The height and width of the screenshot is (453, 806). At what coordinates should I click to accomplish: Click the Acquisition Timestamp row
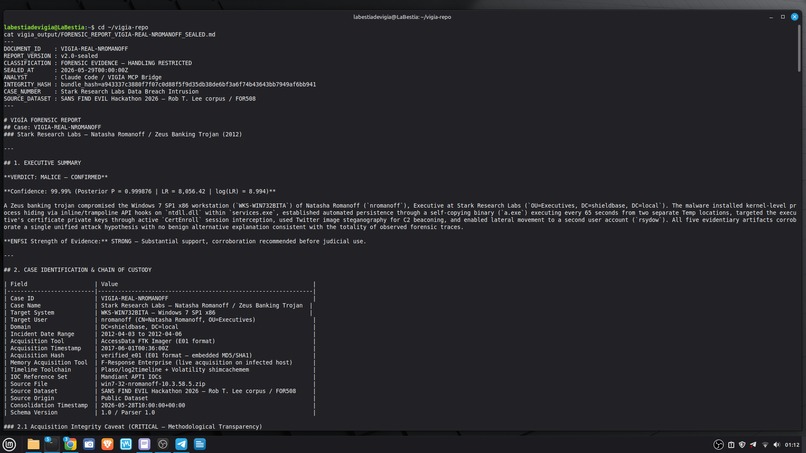pyautogui.click(x=159, y=349)
